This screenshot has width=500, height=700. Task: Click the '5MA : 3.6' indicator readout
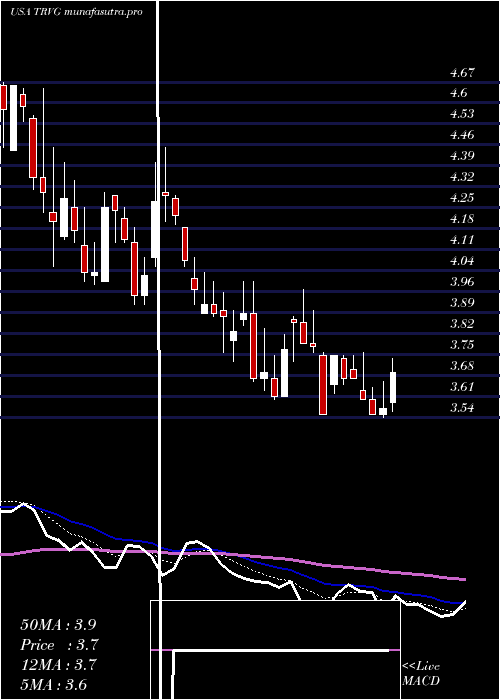(x=54, y=685)
